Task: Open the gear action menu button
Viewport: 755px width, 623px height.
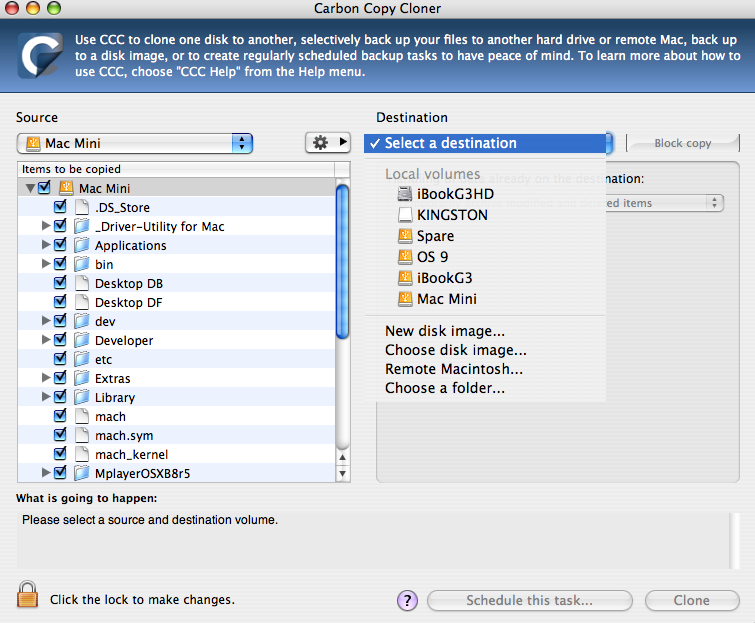Action: 328,143
